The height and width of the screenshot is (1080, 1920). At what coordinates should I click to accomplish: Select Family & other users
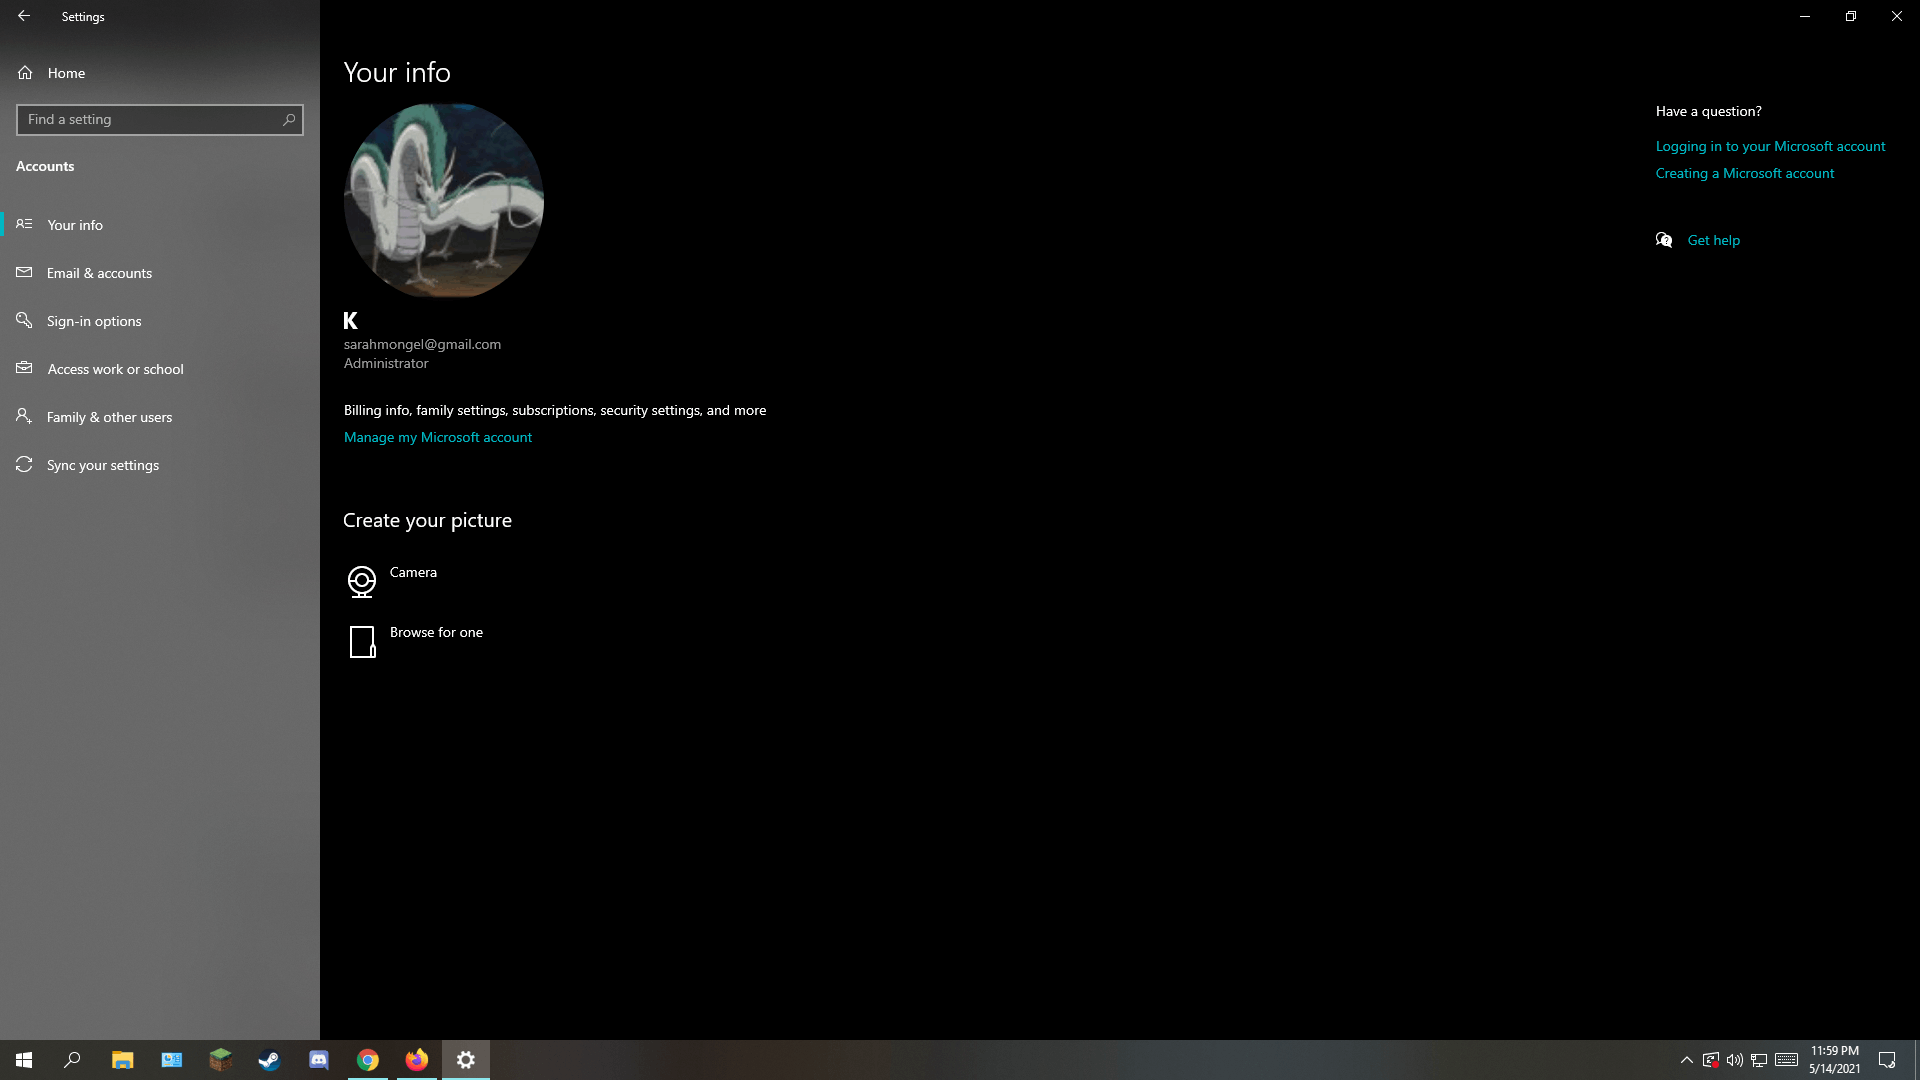click(109, 417)
